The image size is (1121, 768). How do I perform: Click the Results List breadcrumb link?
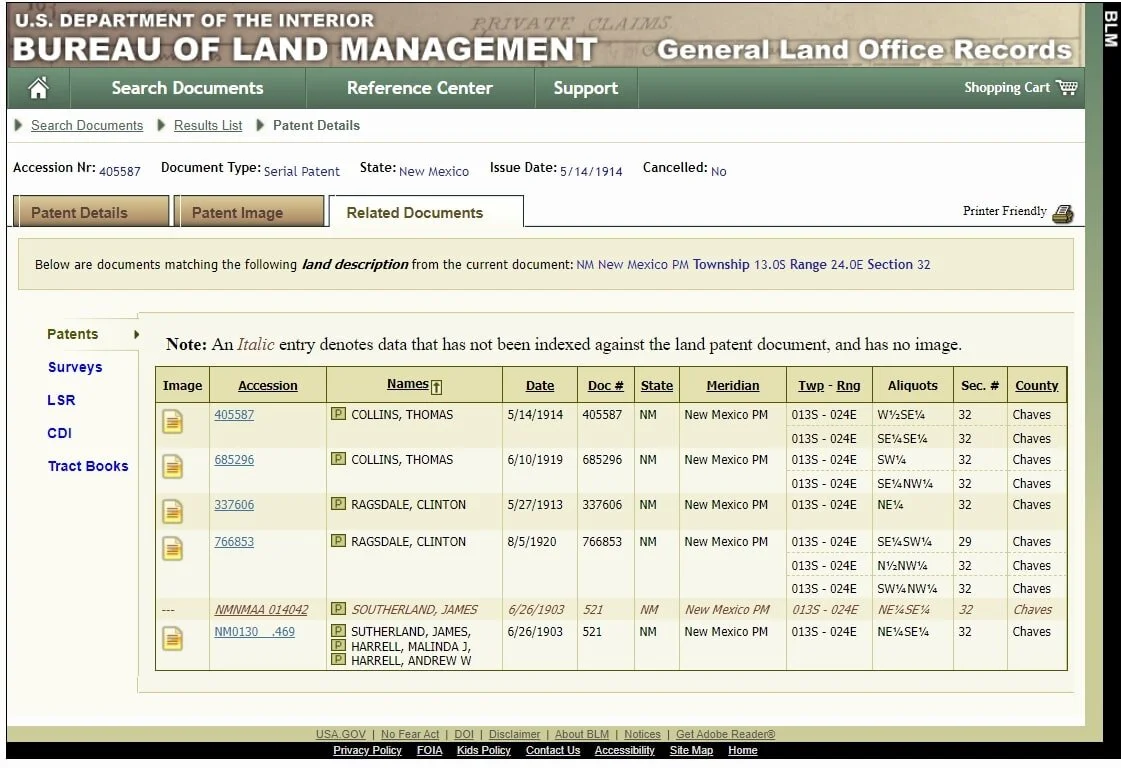pyautogui.click(x=208, y=125)
